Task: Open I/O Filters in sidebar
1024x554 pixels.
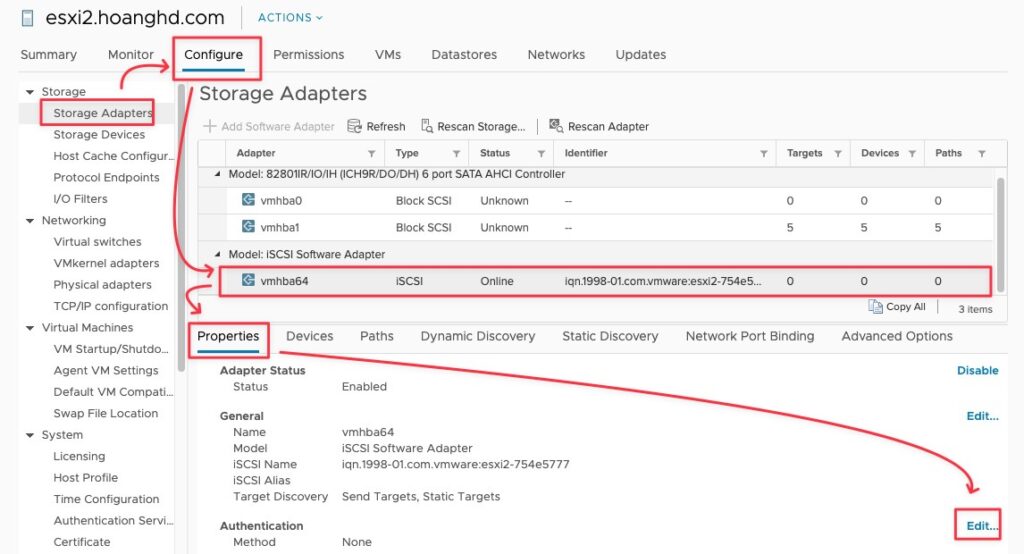Action: [x=80, y=199]
